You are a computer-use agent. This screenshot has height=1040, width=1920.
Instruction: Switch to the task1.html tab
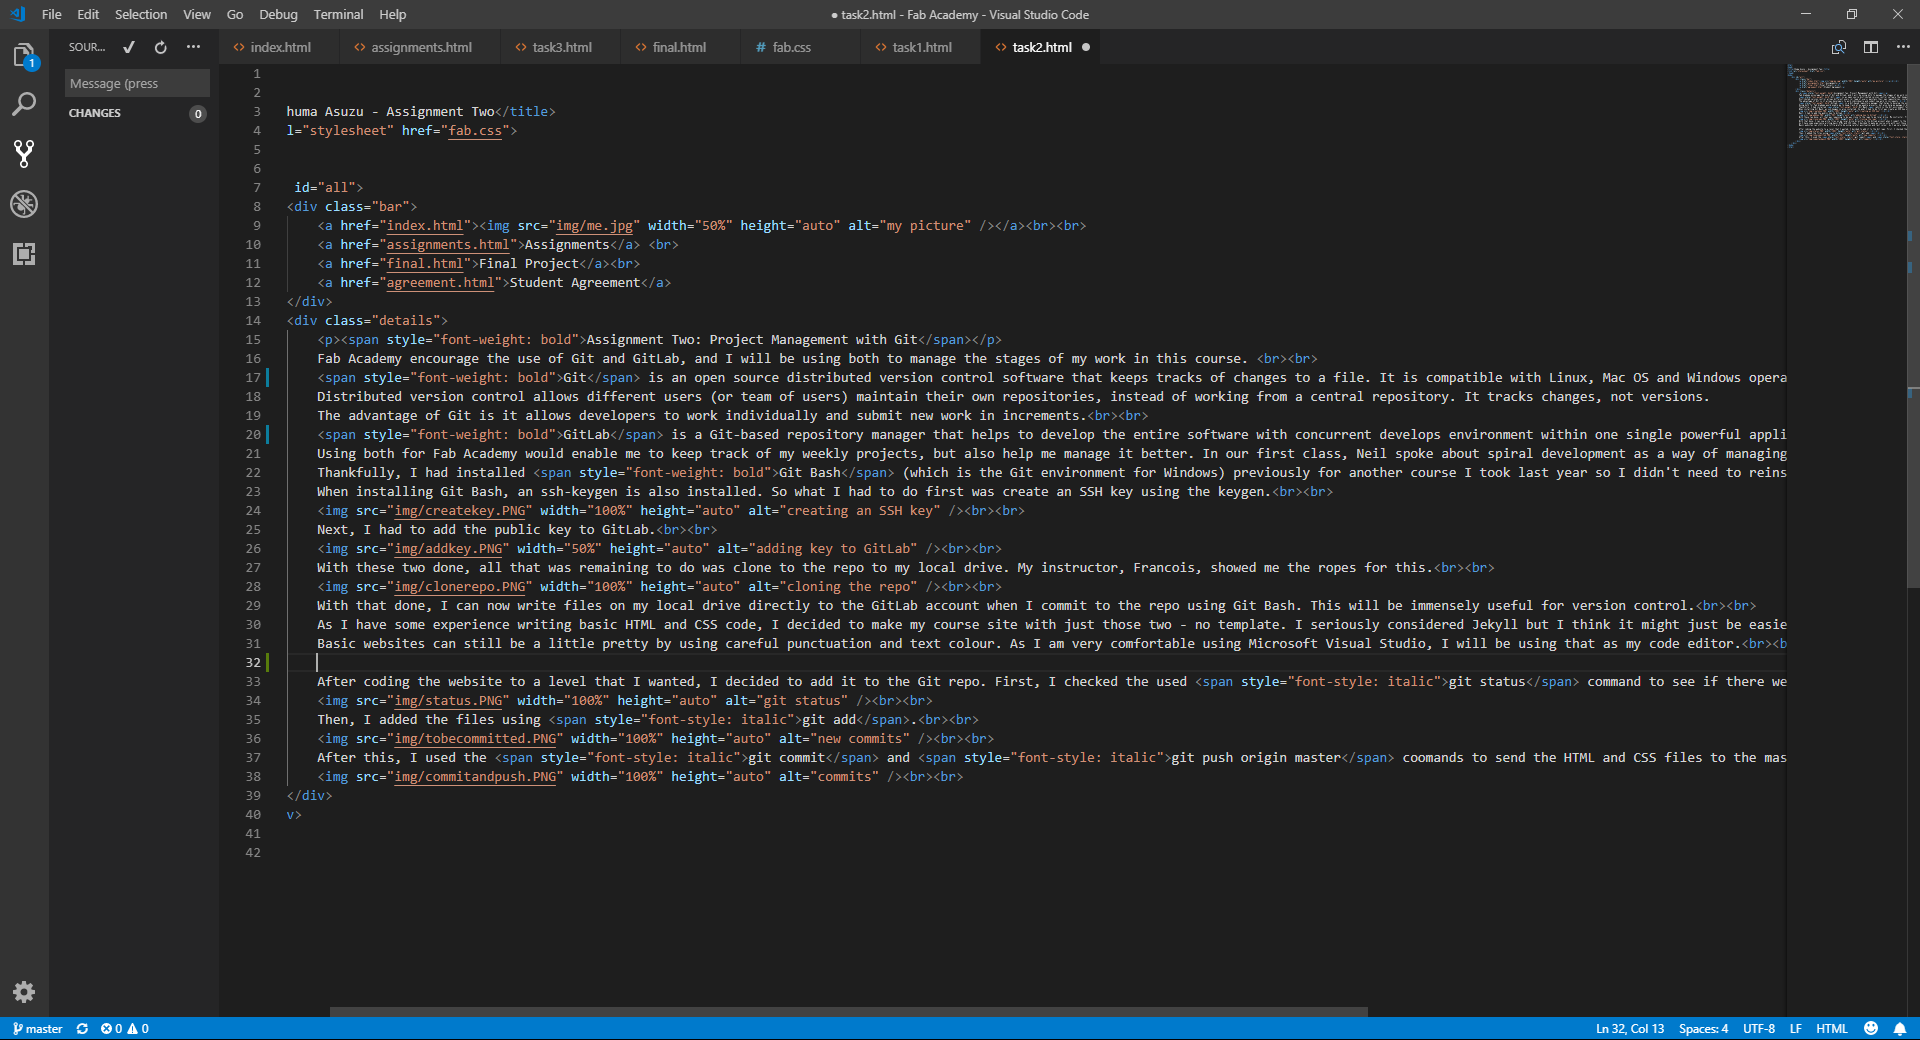(921, 47)
